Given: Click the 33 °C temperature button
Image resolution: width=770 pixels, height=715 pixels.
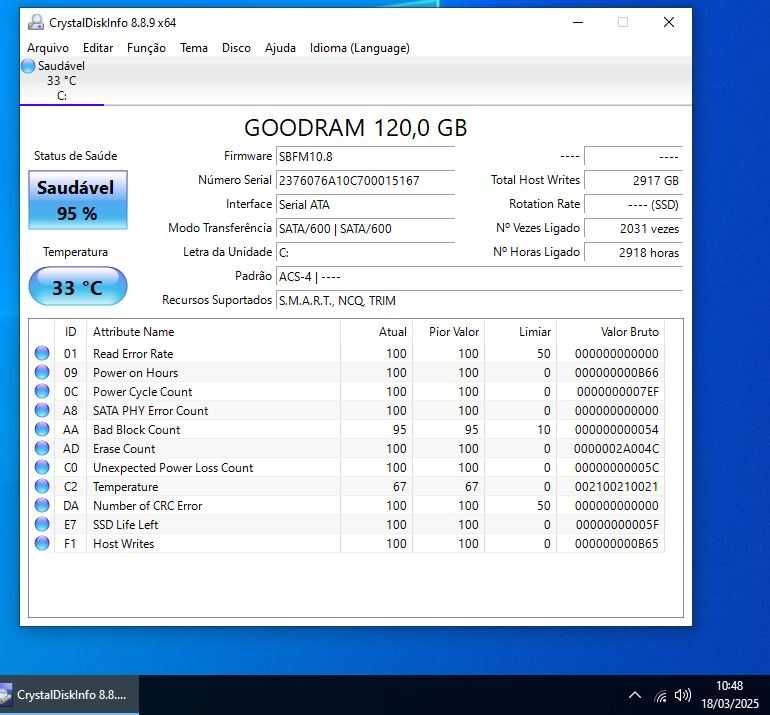Looking at the screenshot, I should pos(78,287).
